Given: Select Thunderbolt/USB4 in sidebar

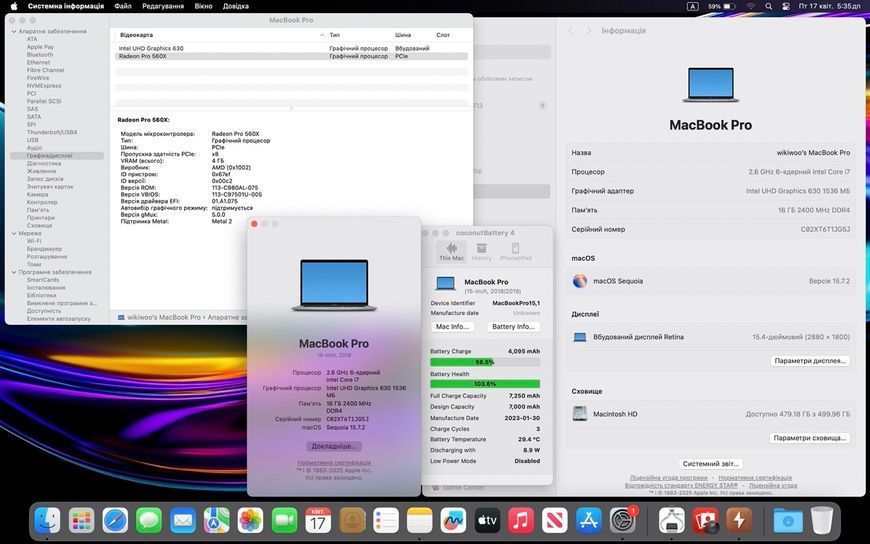Looking at the screenshot, I should (x=52, y=133).
